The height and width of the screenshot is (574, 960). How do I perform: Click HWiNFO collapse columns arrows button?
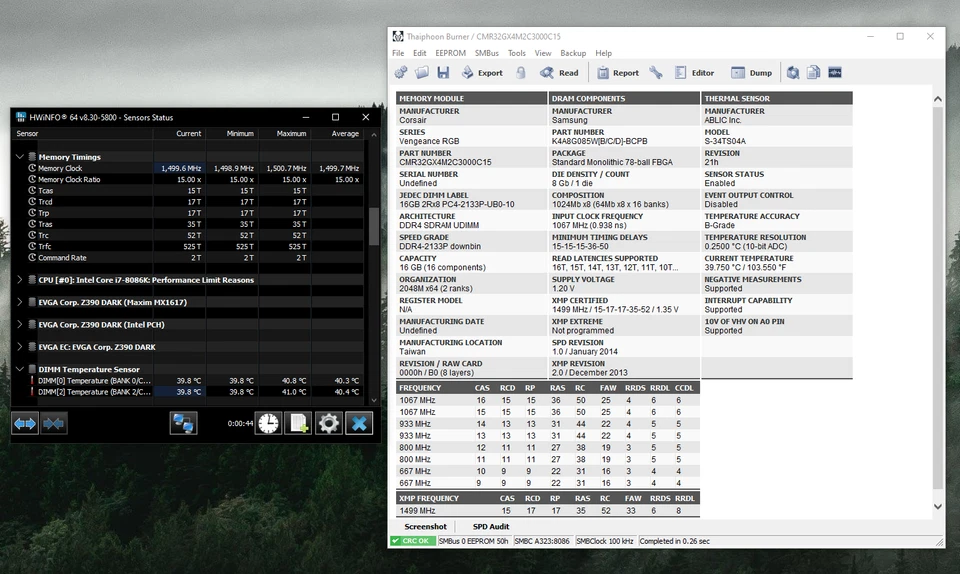(x=53, y=423)
